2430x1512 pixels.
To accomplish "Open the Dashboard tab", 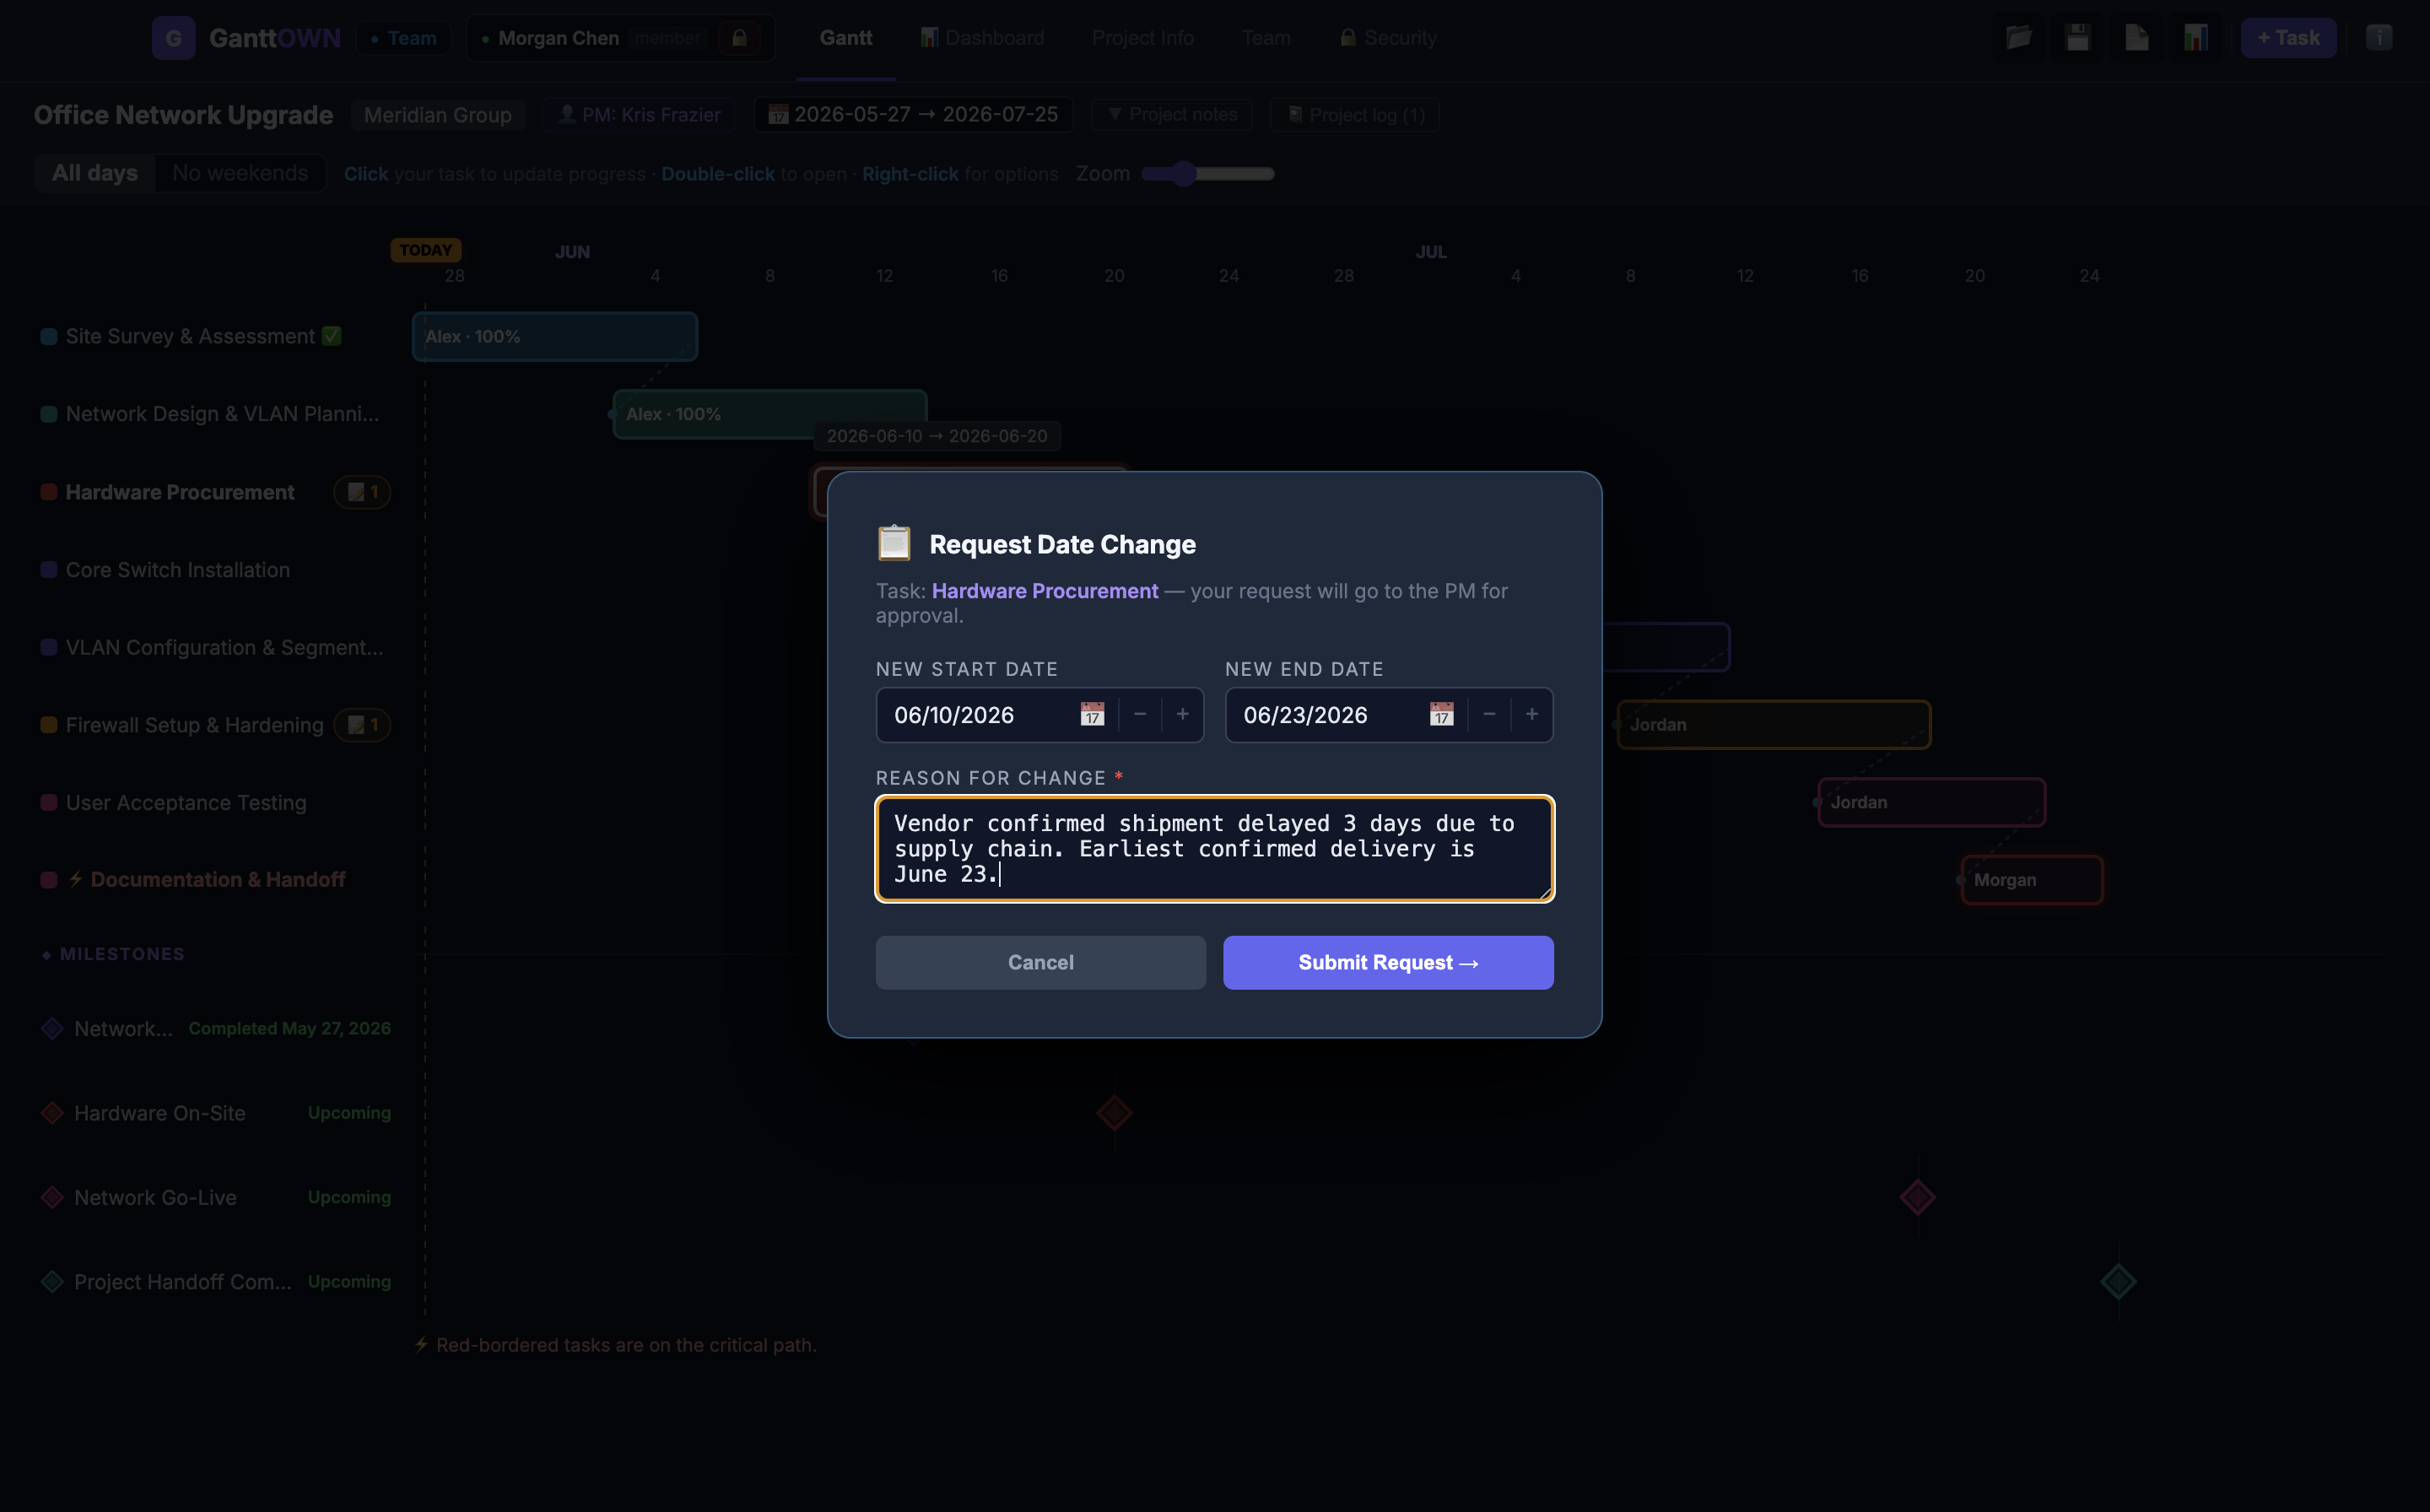I will [x=982, y=38].
